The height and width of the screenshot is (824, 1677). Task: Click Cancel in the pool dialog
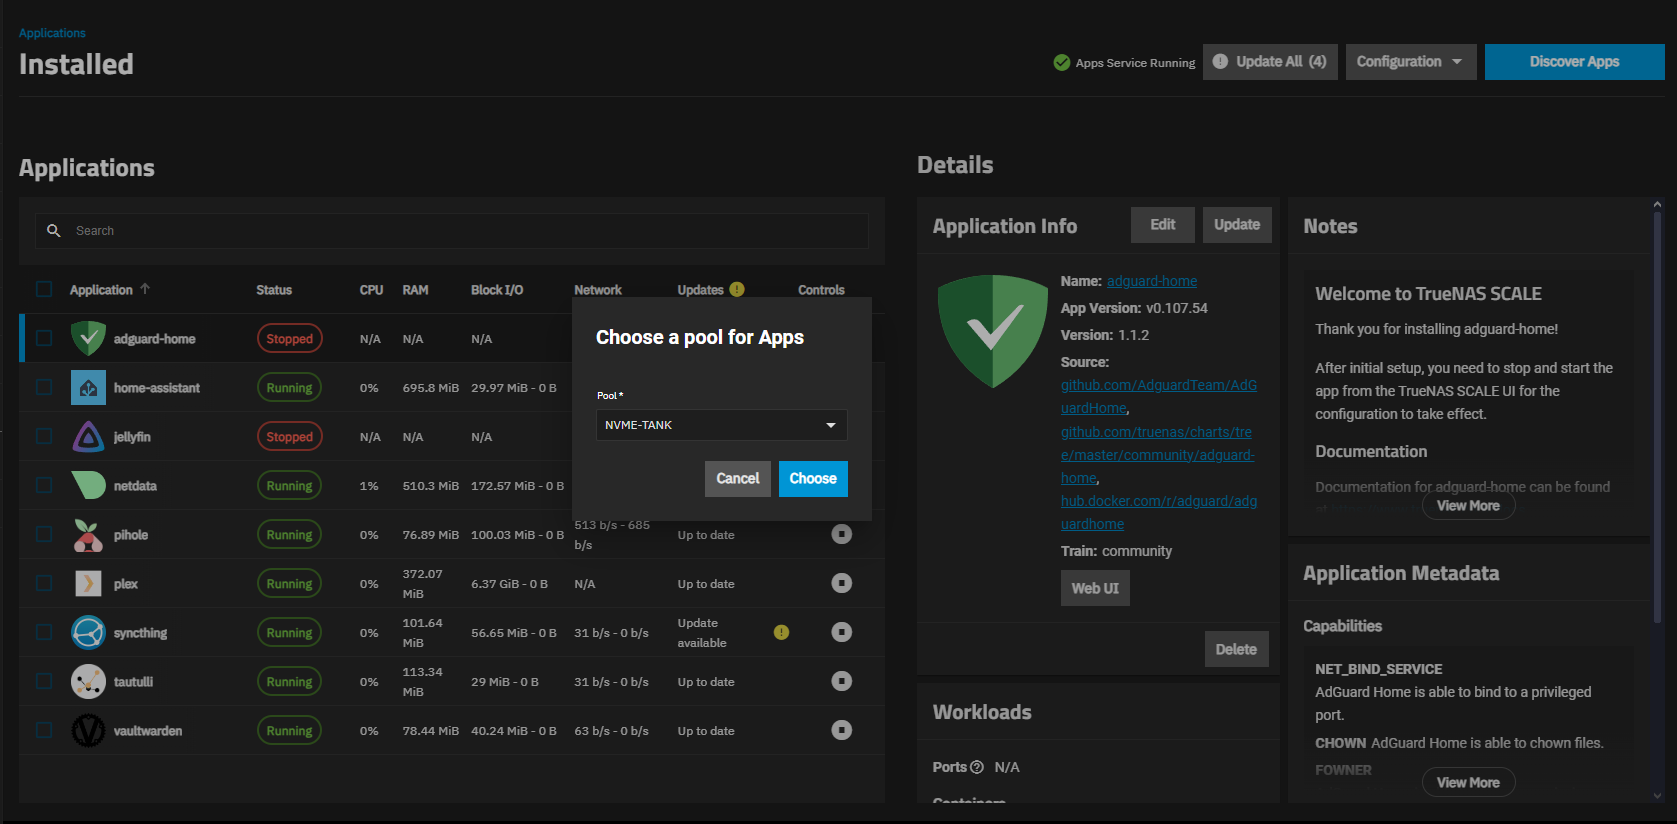737,479
